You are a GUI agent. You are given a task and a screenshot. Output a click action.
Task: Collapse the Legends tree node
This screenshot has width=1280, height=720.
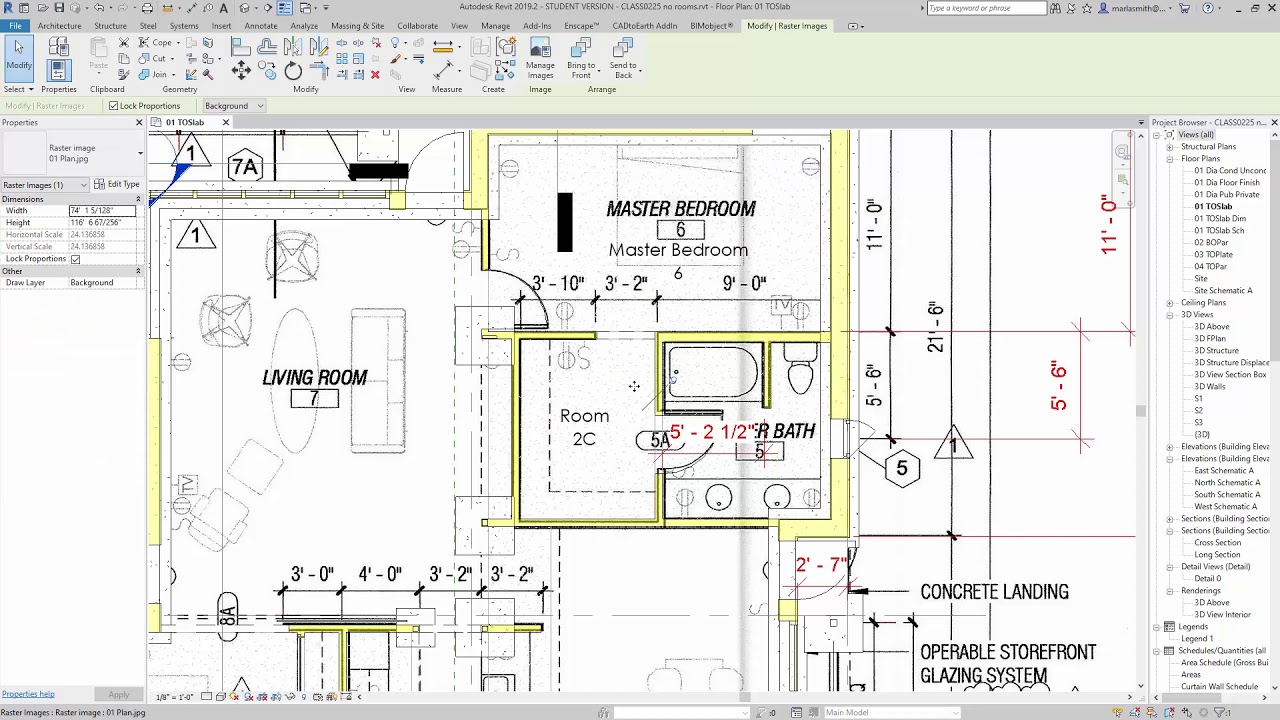click(1156, 627)
